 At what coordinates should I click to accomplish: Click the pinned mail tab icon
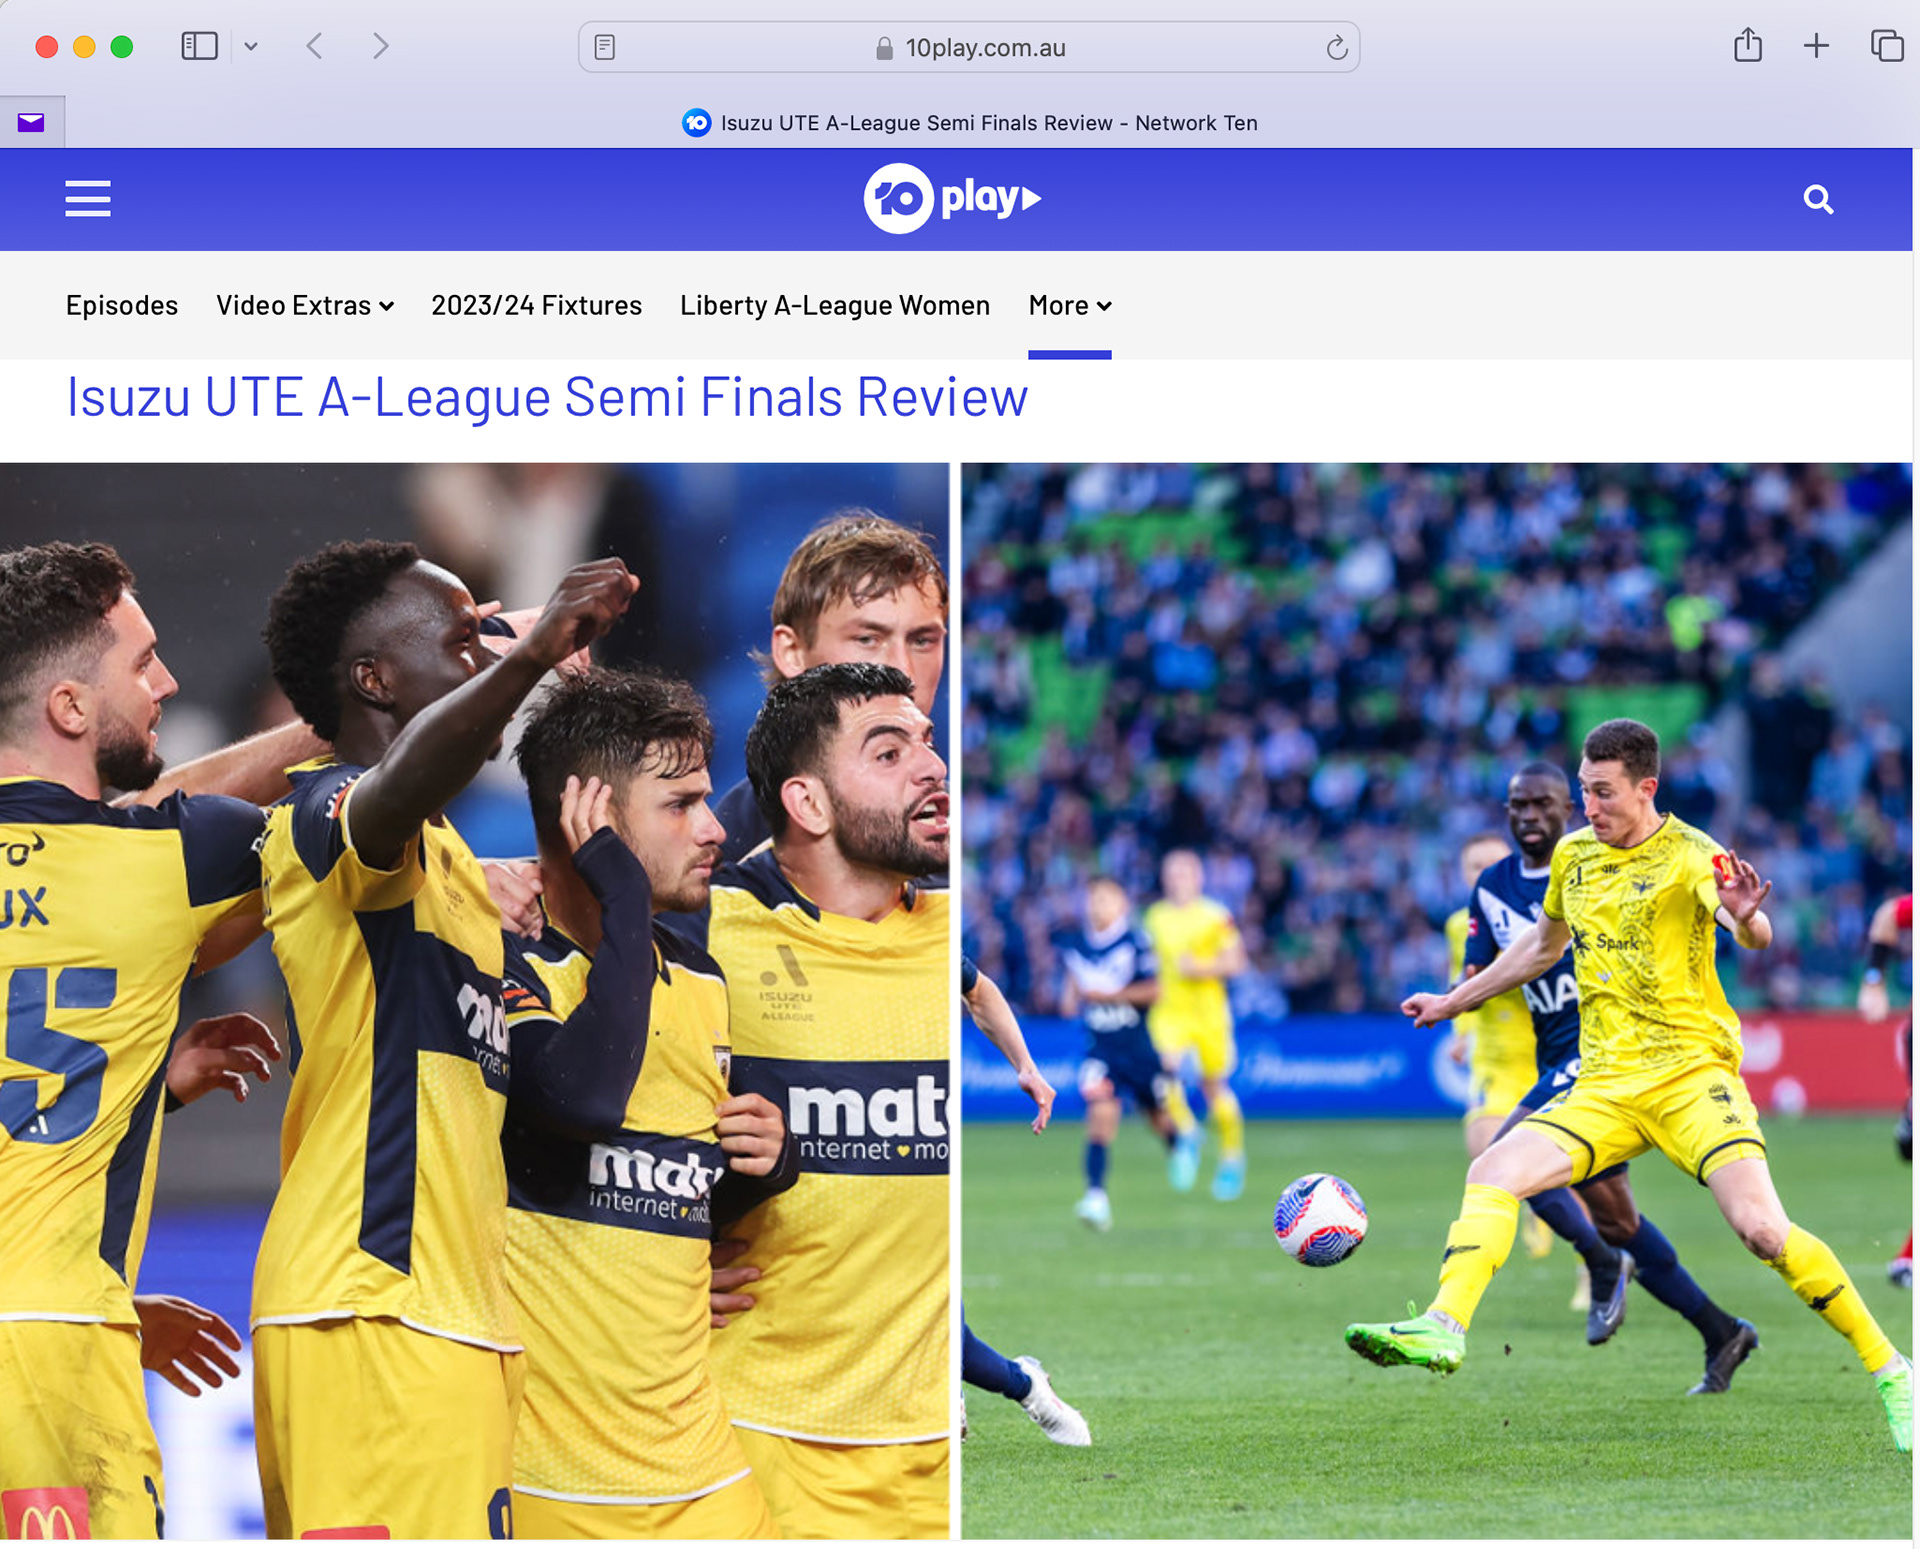click(x=31, y=122)
